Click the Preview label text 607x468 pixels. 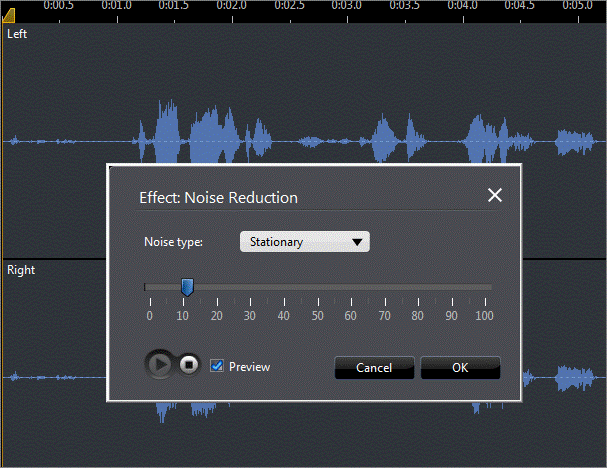249,367
